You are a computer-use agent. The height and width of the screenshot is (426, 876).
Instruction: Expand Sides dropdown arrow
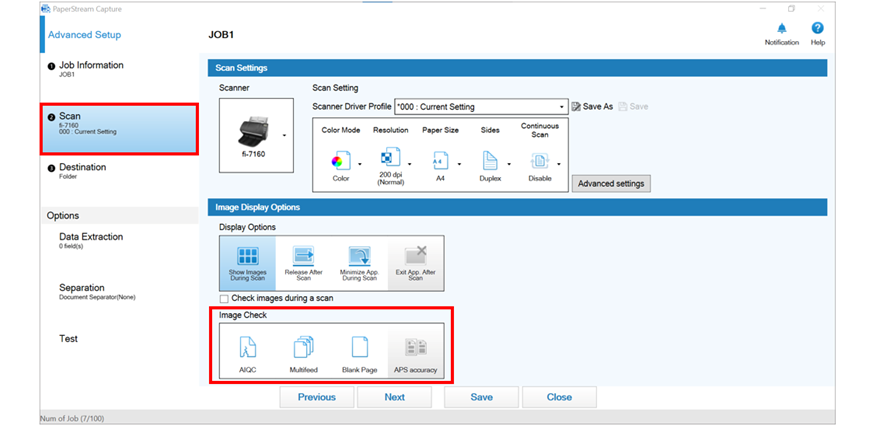pyautogui.click(x=509, y=164)
